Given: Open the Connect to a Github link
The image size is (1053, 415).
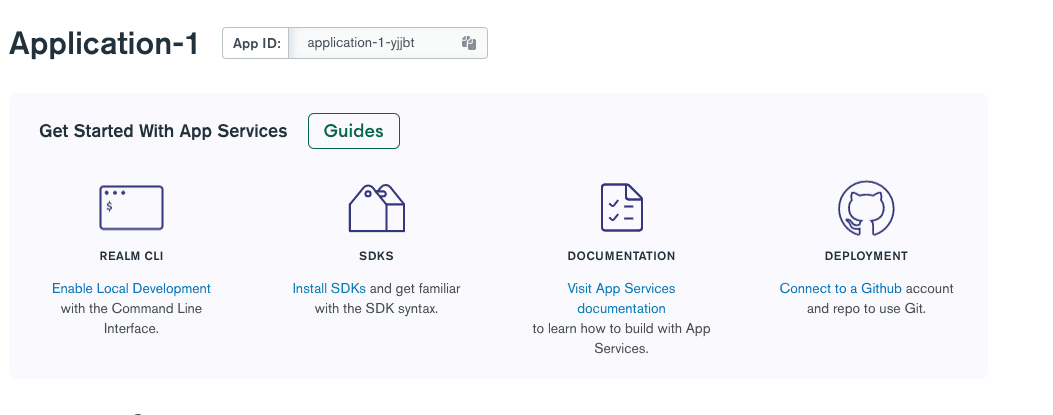Looking at the screenshot, I should pos(840,288).
